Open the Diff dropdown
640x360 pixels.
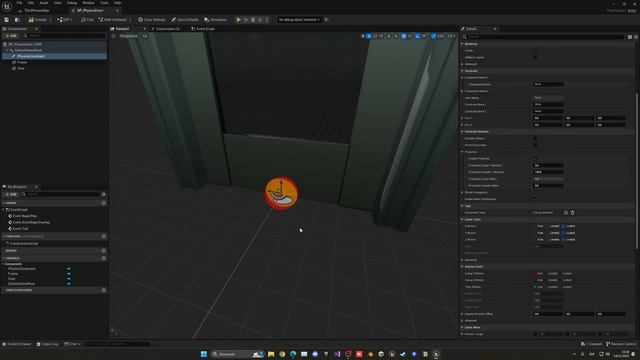tap(65, 20)
